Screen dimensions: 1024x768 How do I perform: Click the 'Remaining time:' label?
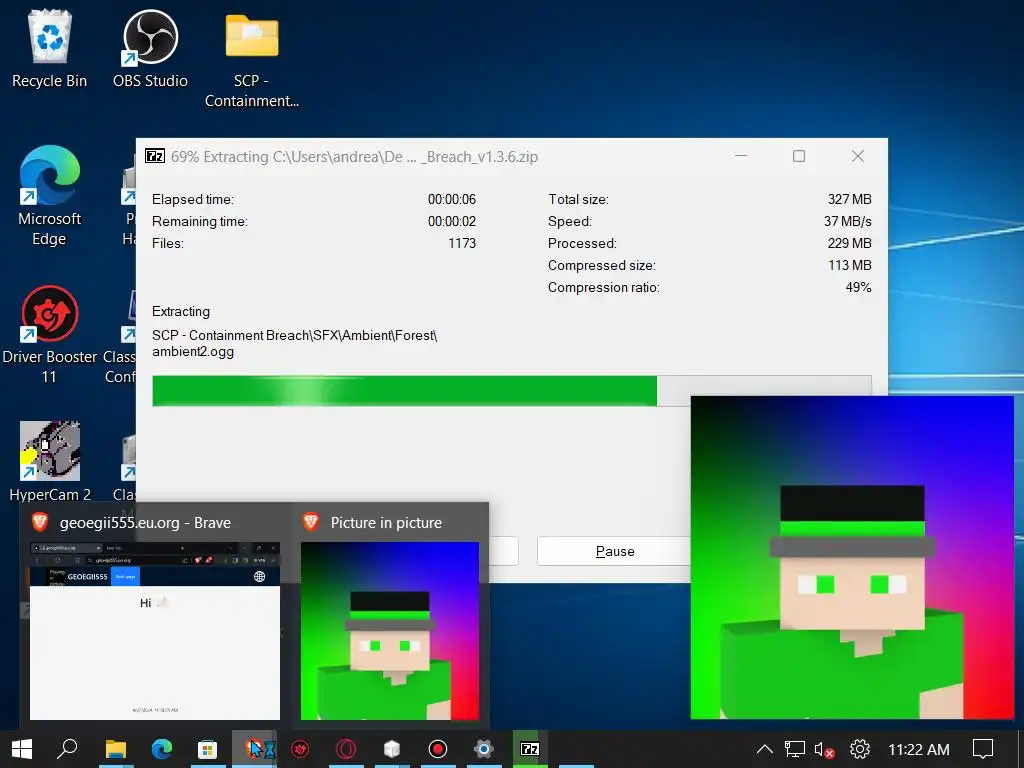click(200, 221)
